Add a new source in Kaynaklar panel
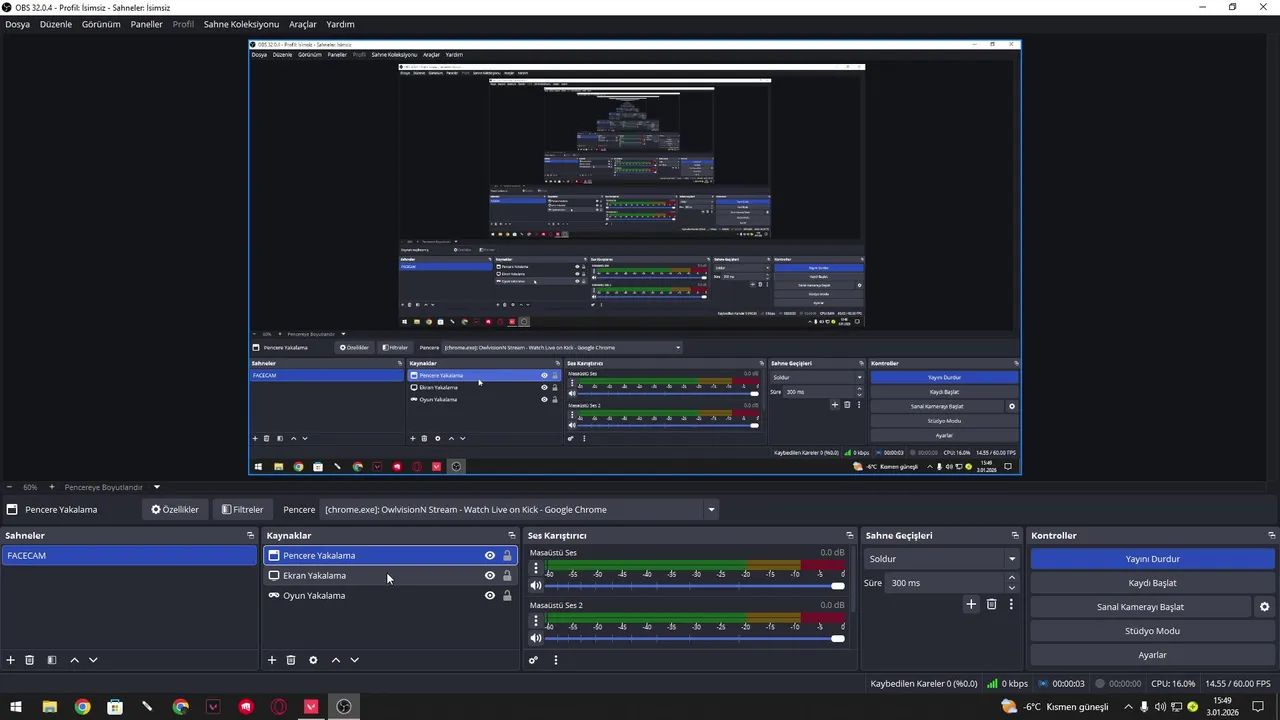 (272, 660)
